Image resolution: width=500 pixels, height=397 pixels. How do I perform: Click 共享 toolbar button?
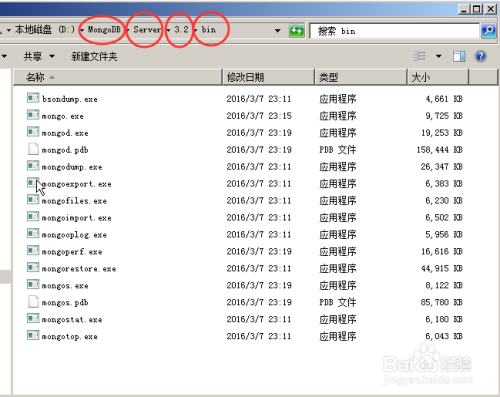pyautogui.click(x=33, y=56)
